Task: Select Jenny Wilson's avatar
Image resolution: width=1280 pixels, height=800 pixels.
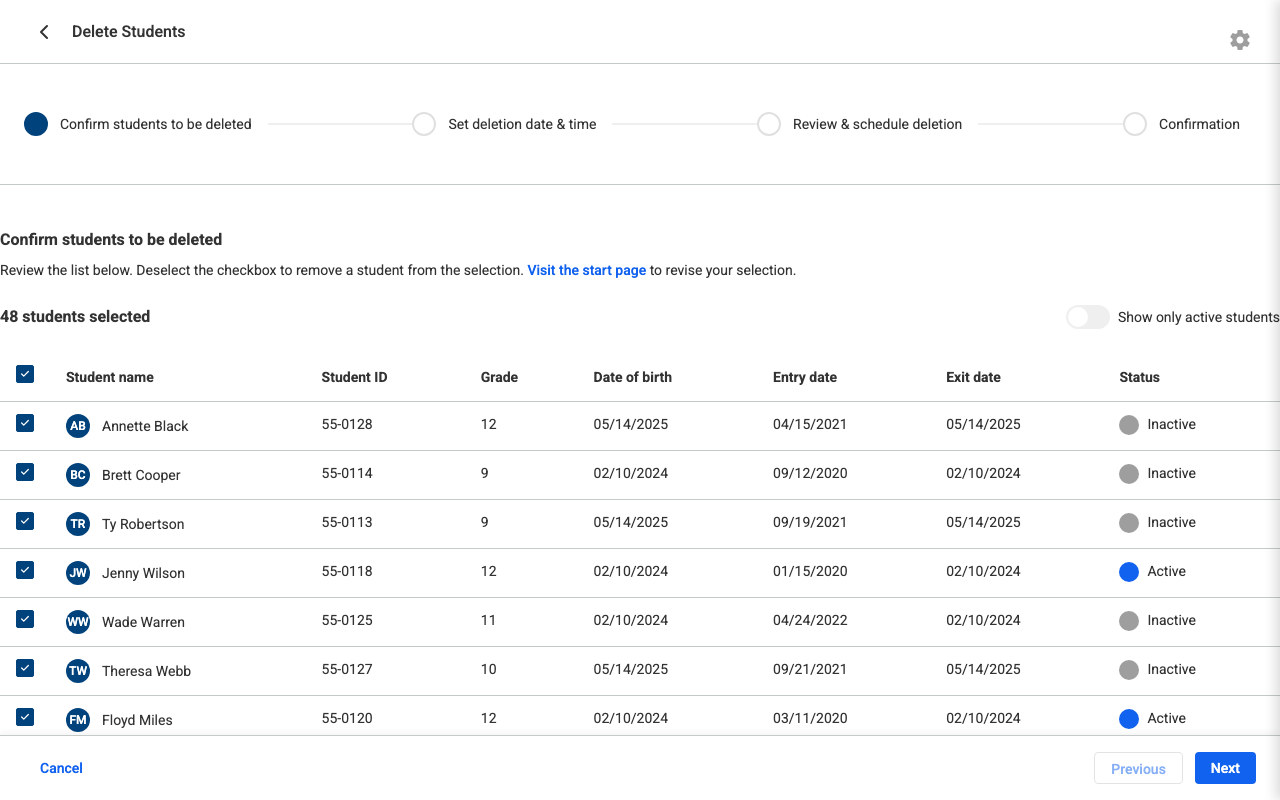Action: pyautogui.click(x=77, y=572)
